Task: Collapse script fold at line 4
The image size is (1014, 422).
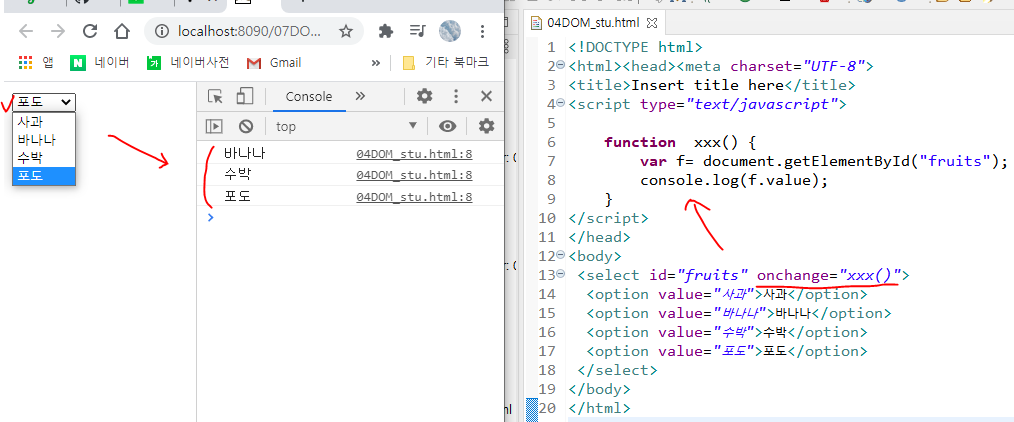Action: tap(561, 103)
